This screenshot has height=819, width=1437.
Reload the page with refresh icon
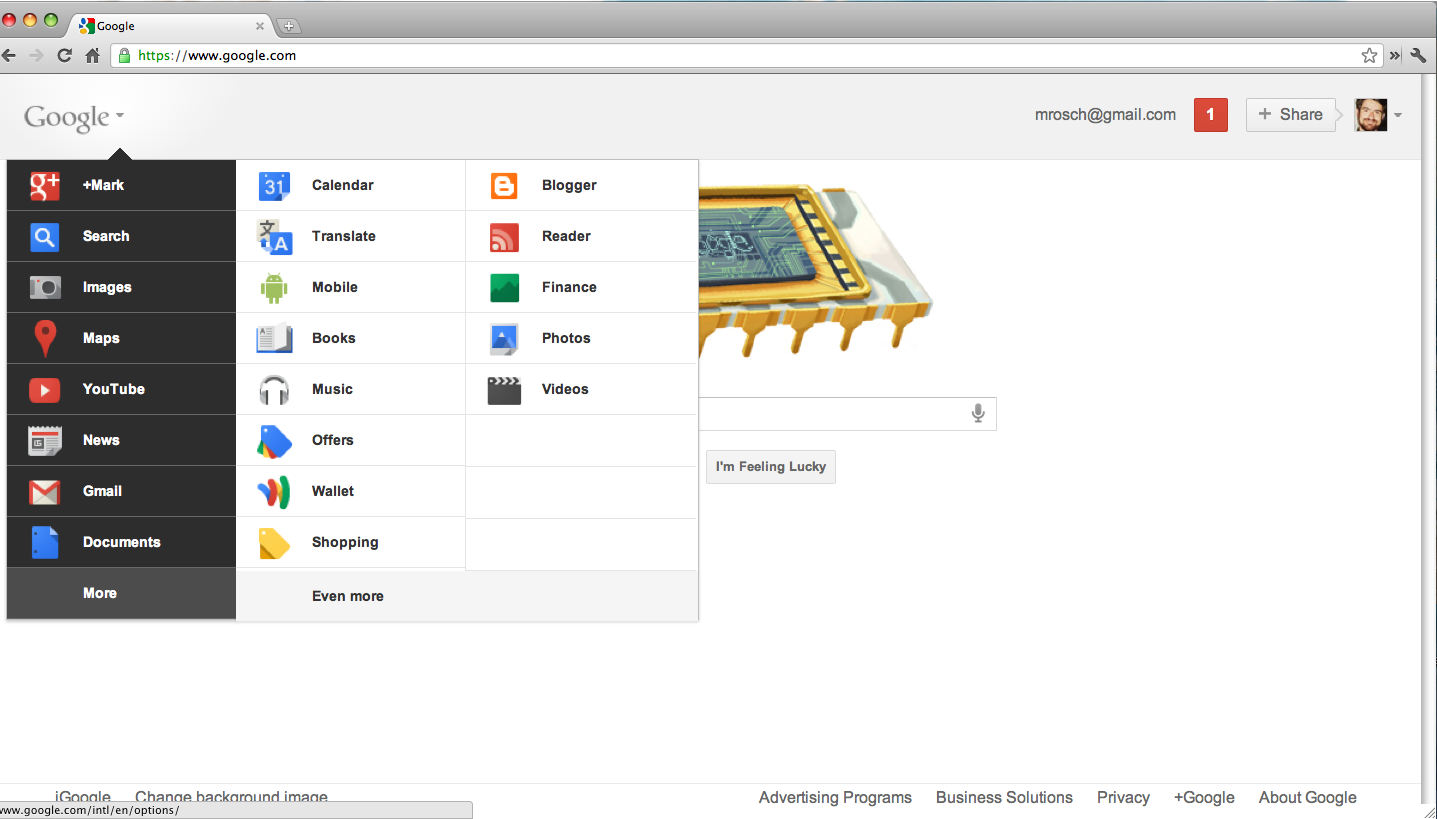(x=64, y=55)
